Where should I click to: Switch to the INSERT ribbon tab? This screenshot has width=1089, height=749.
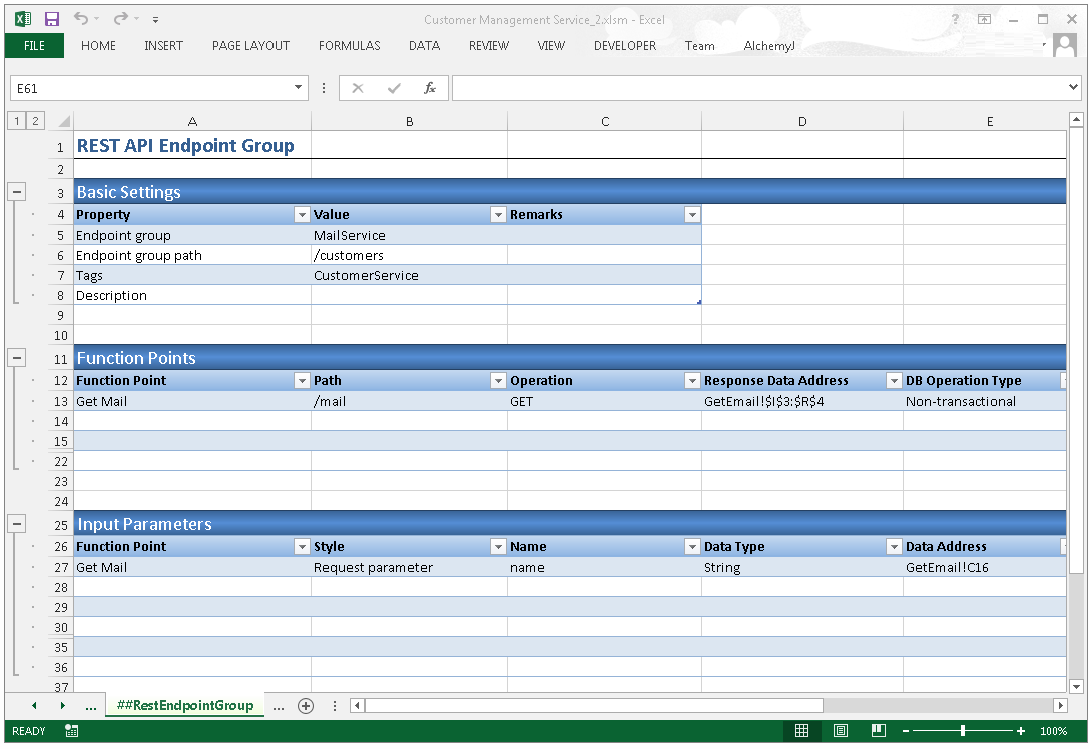(x=163, y=46)
